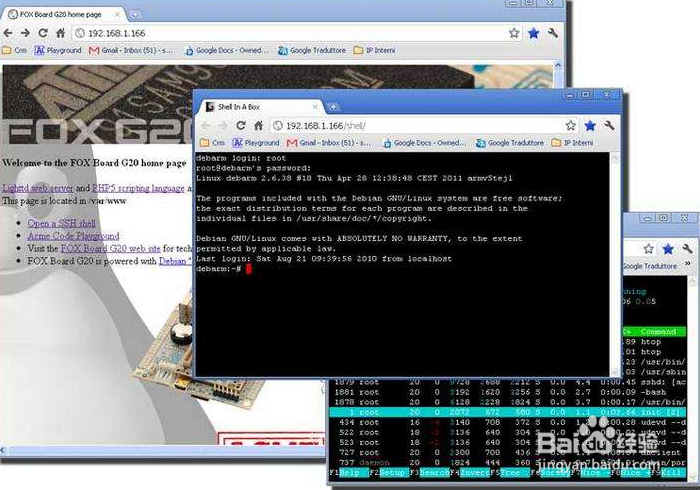The image size is (700, 490).
Task: Open IP Interni folder in Shell In A Box window
Action: [572, 143]
